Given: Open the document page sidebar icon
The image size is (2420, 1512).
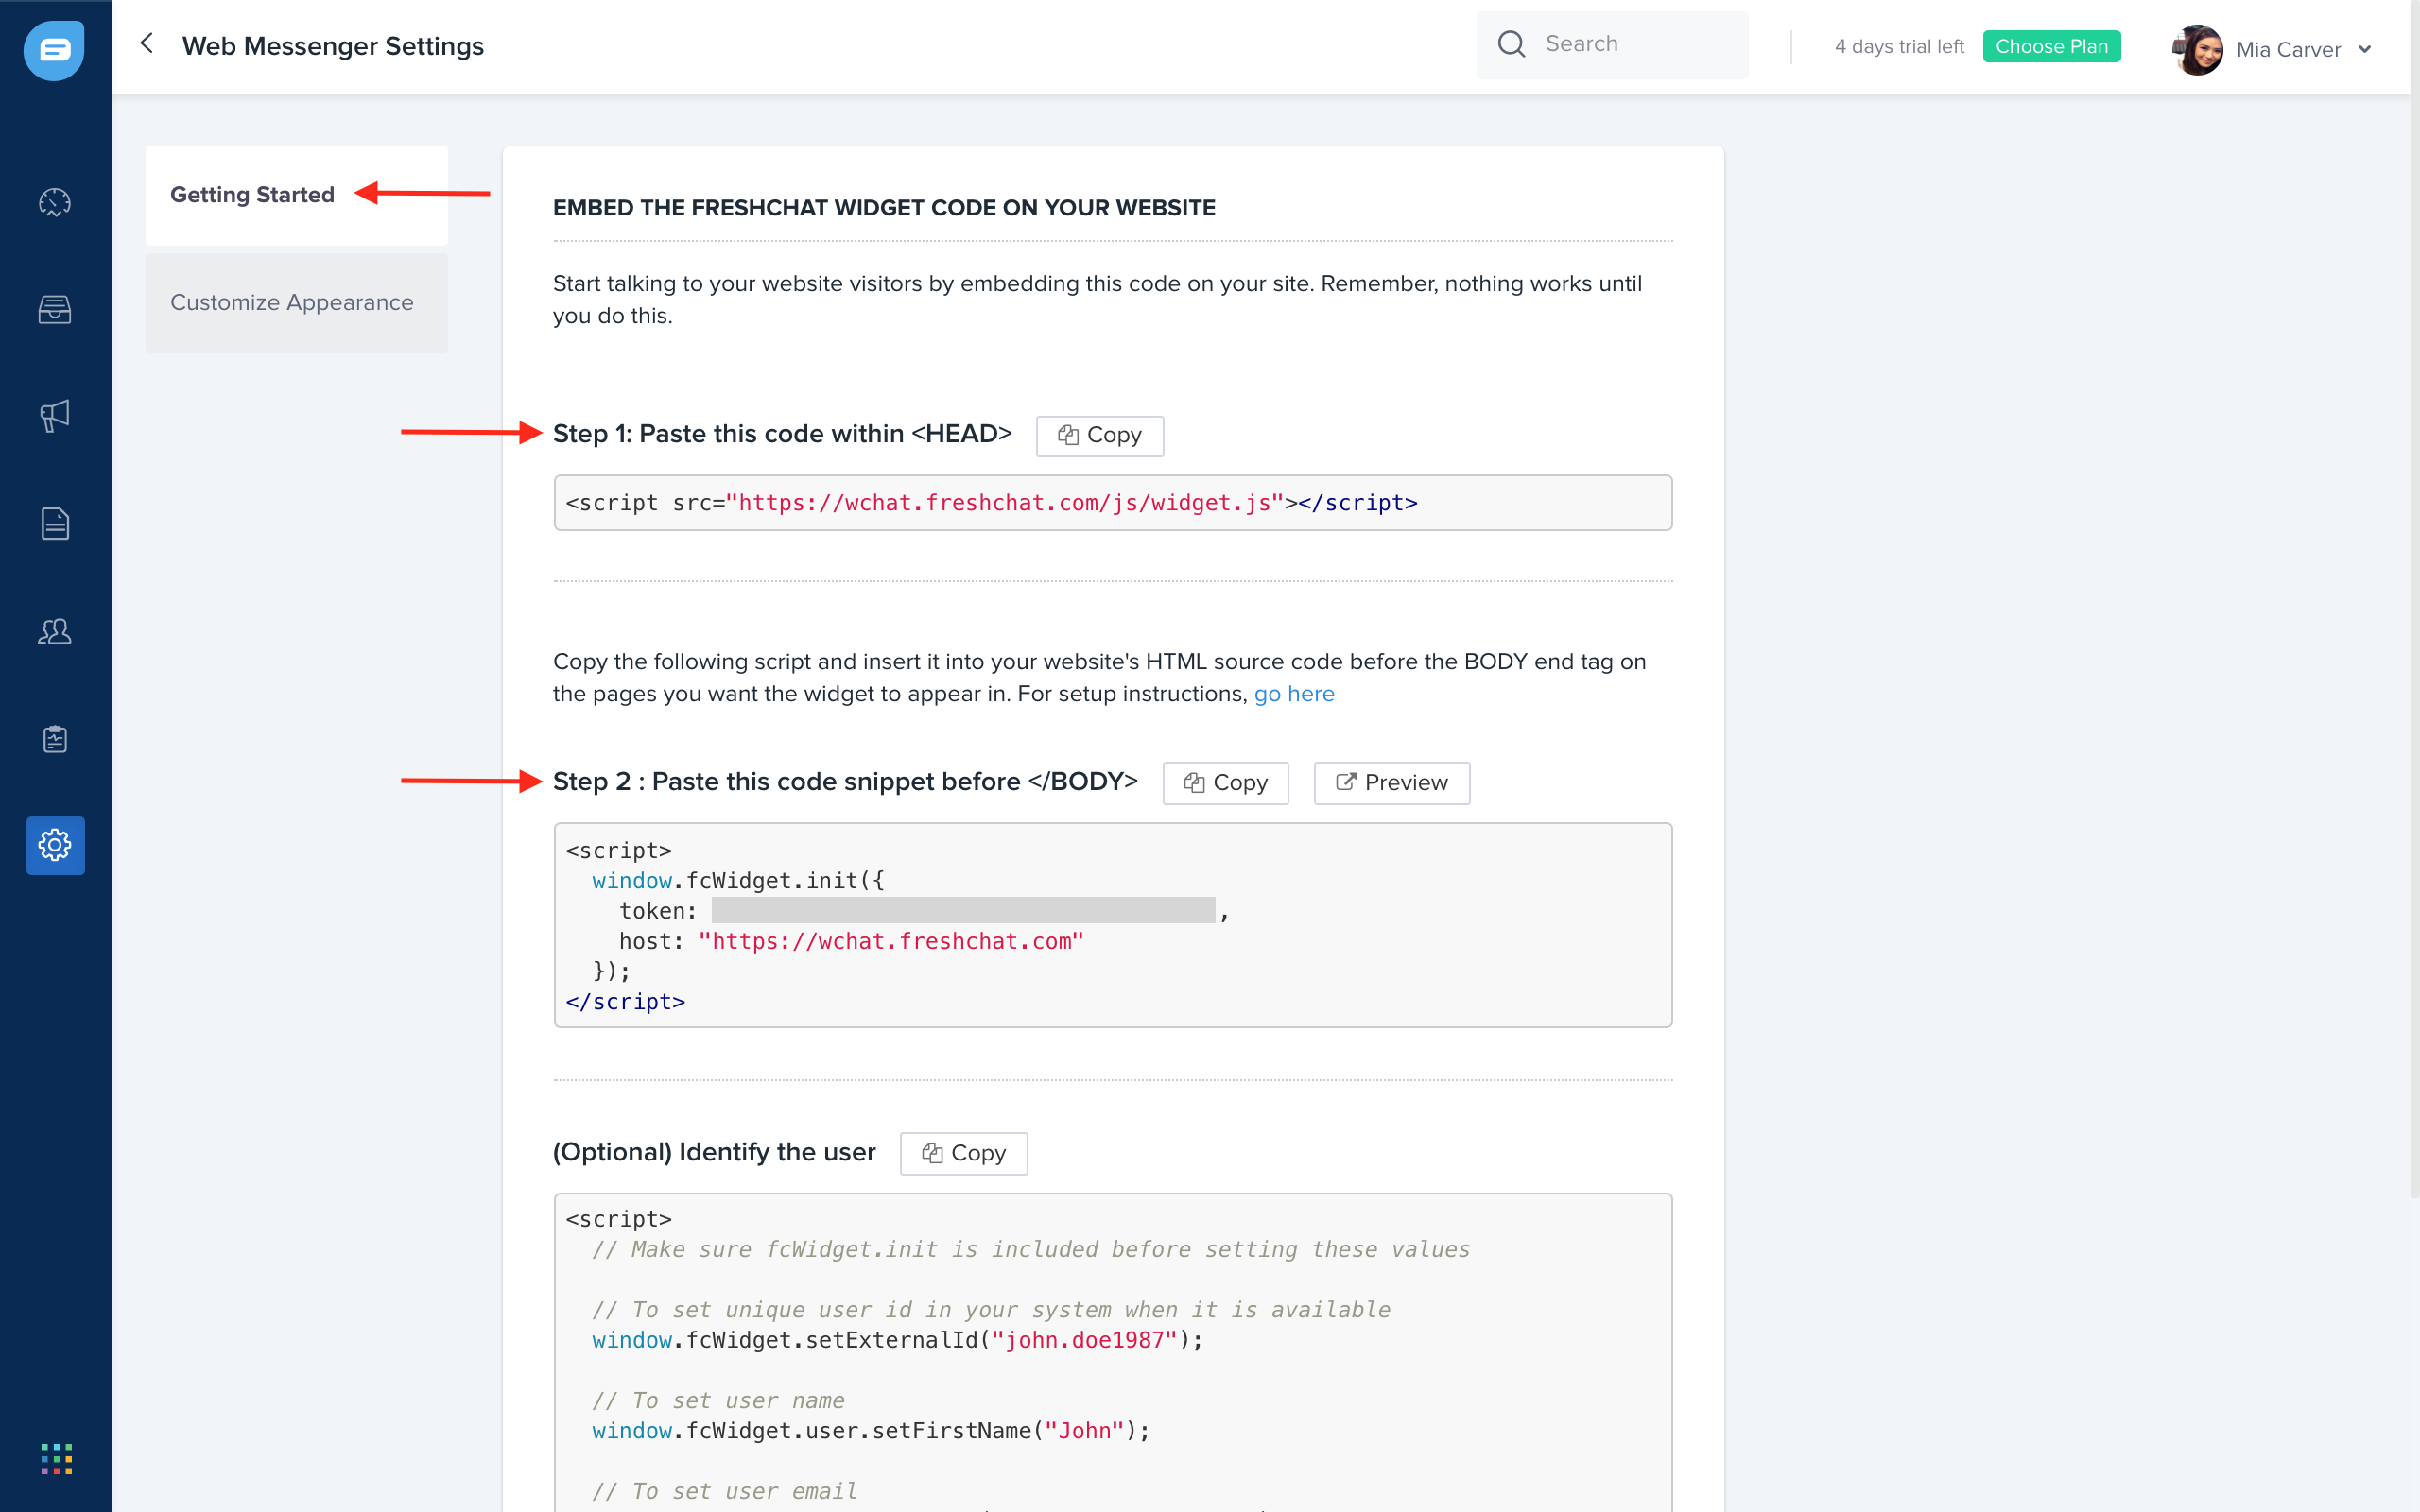Looking at the screenshot, I should (55, 523).
